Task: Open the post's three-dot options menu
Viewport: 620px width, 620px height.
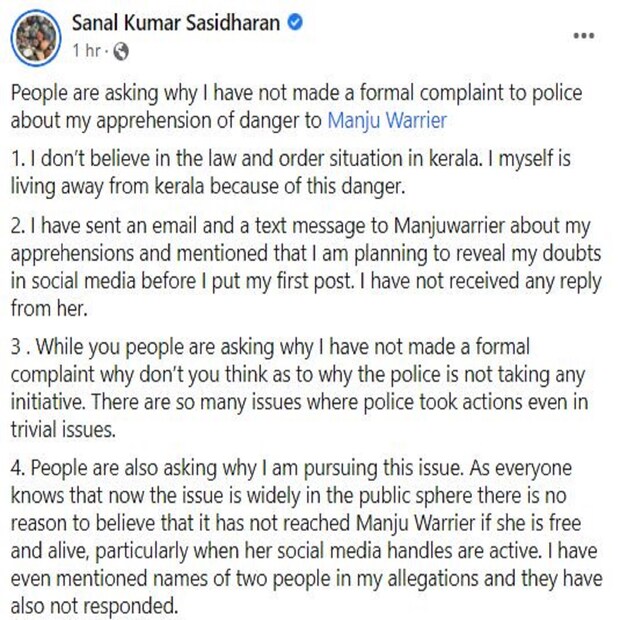Action: pyautogui.click(x=583, y=35)
